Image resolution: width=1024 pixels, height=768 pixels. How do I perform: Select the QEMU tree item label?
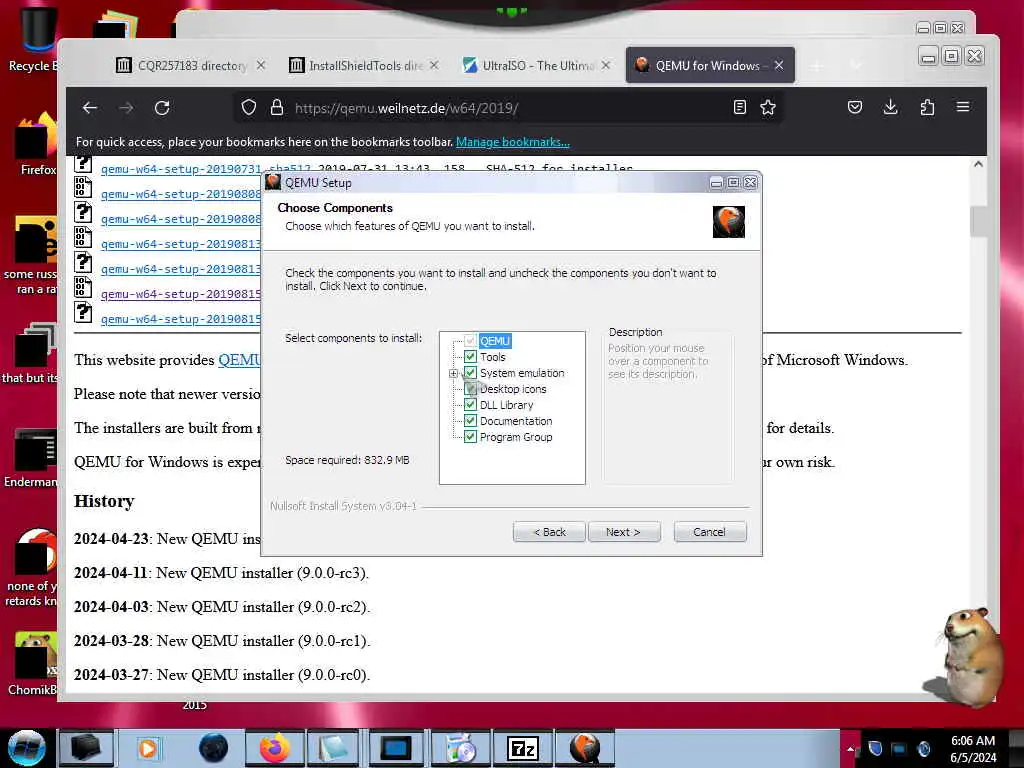click(495, 341)
